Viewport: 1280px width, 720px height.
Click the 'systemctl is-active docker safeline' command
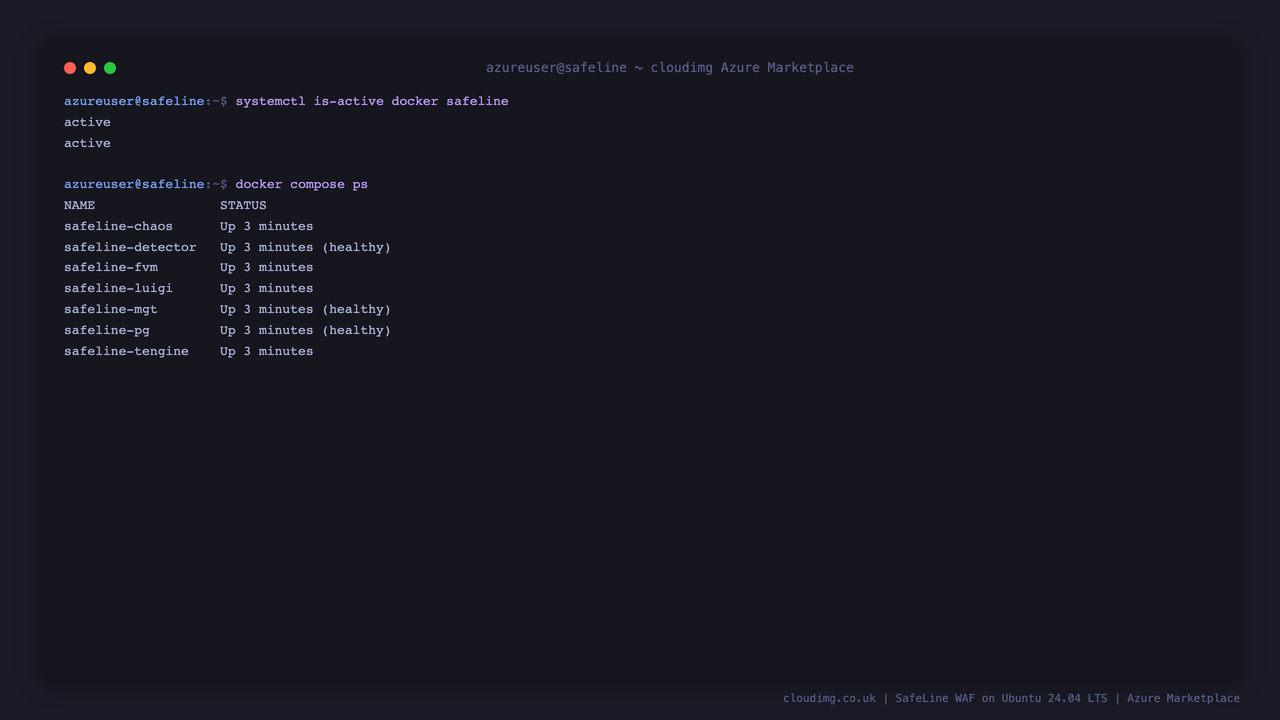click(x=372, y=101)
